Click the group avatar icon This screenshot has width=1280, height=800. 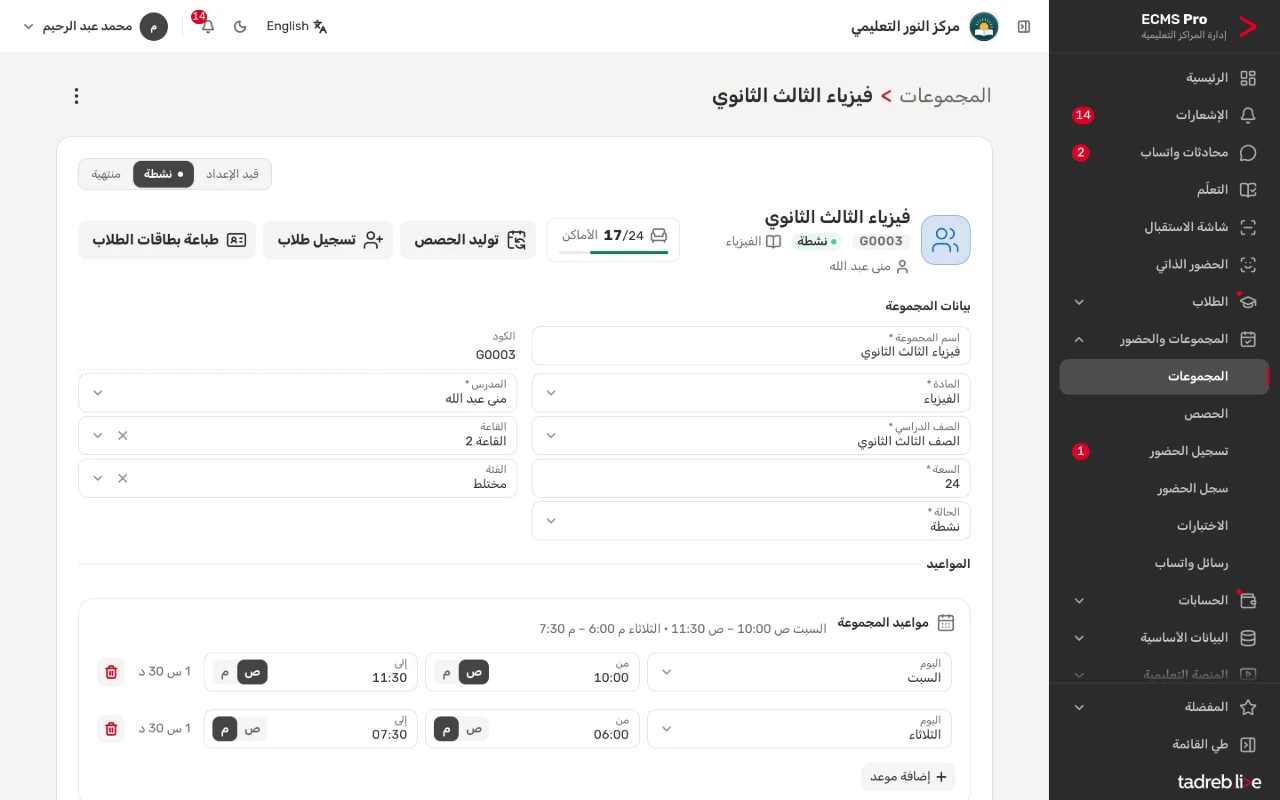946,240
